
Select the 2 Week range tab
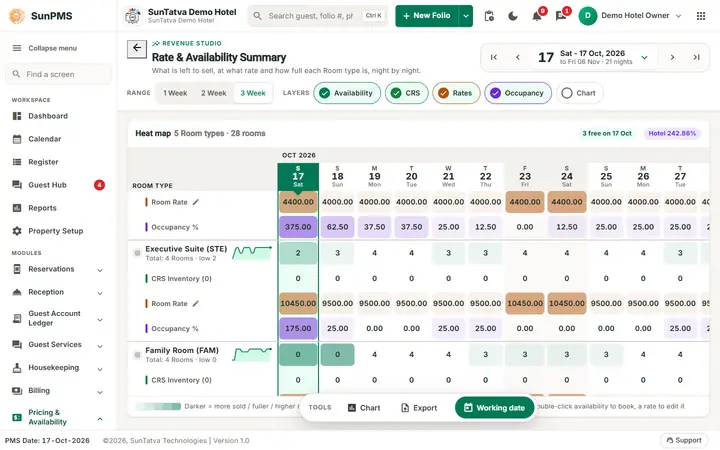(214, 93)
